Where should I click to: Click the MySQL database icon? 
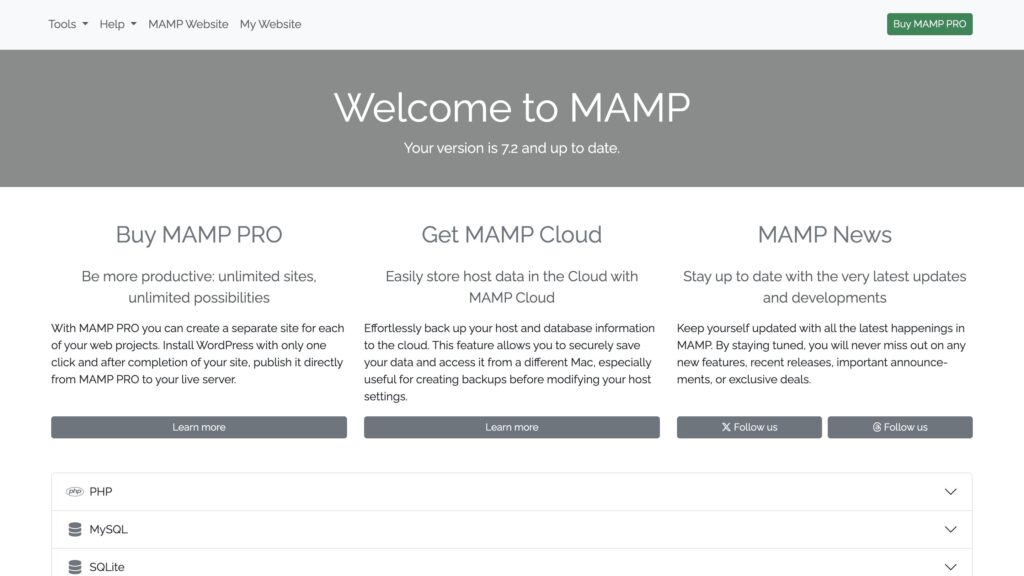[x=75, y=530]
